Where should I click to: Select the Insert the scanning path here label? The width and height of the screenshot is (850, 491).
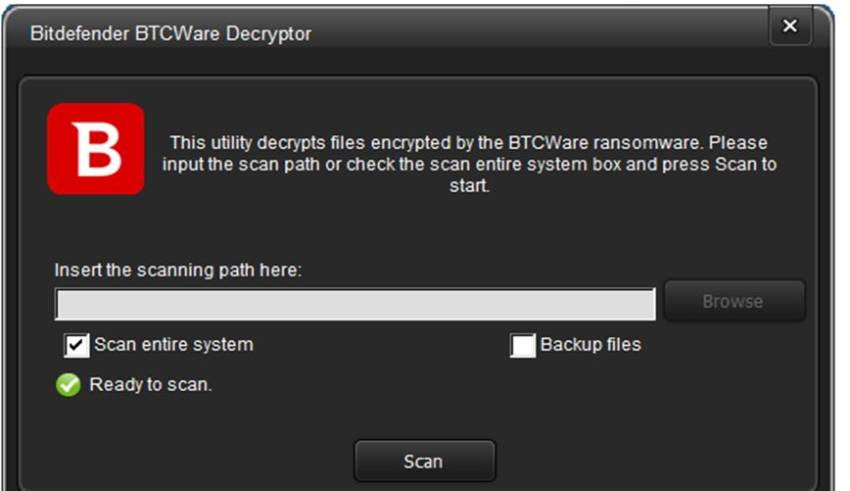coord(178,270)
